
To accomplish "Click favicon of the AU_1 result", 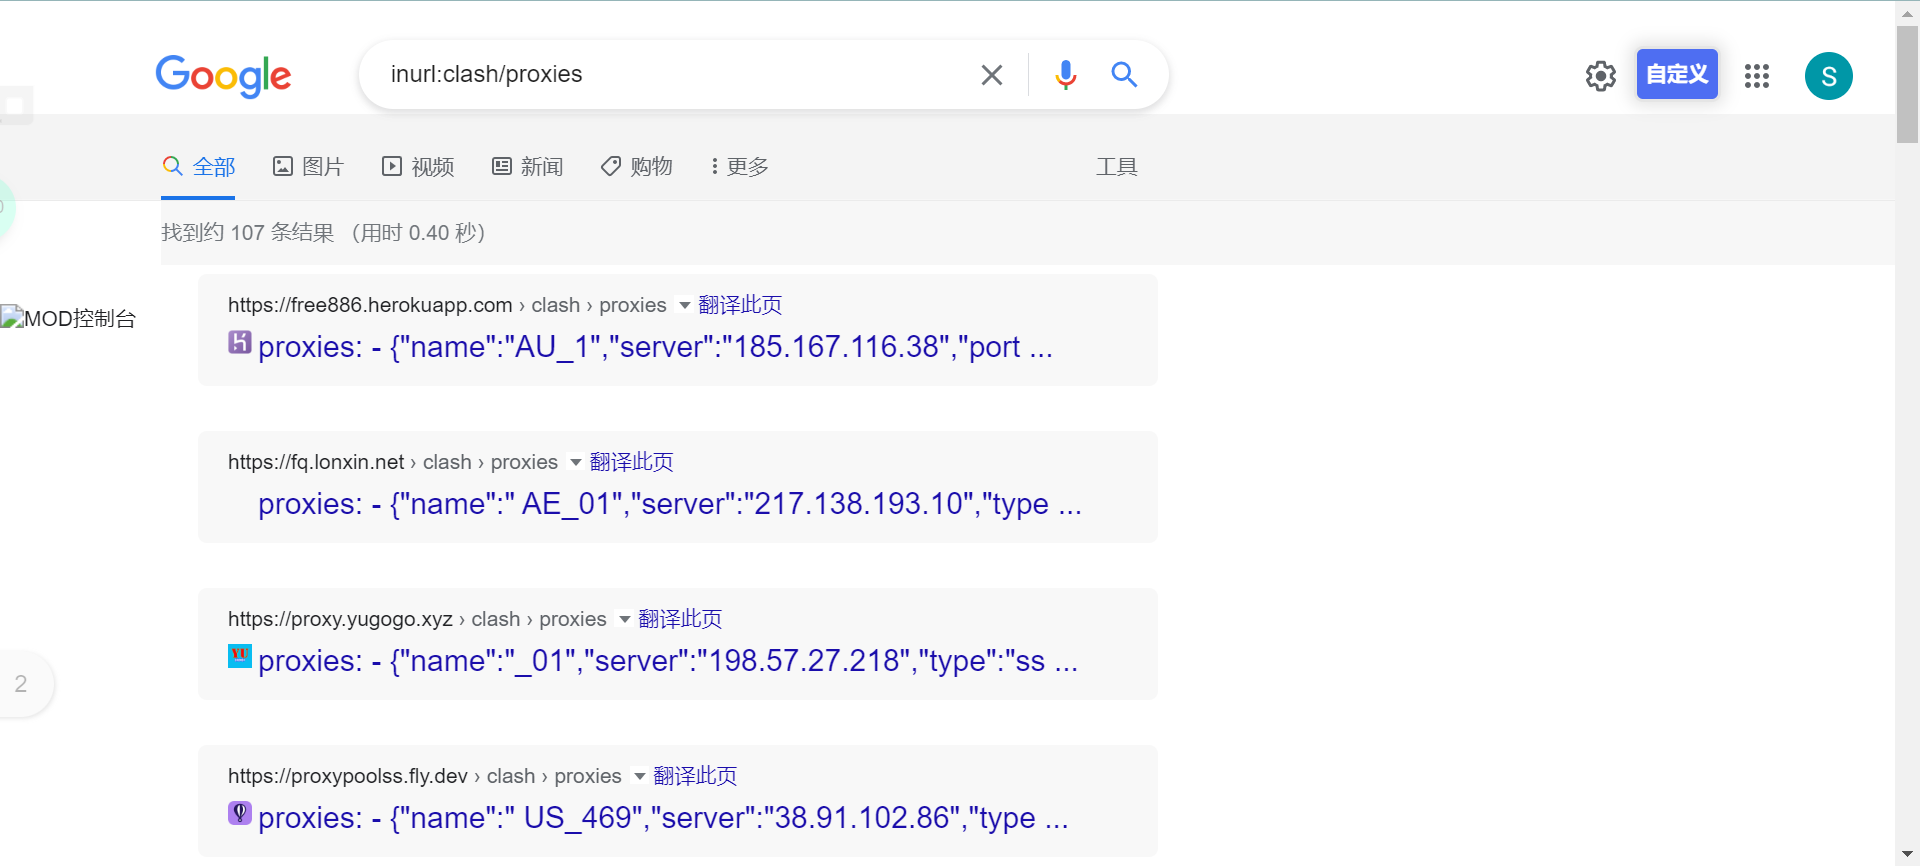I will [240, 342].
